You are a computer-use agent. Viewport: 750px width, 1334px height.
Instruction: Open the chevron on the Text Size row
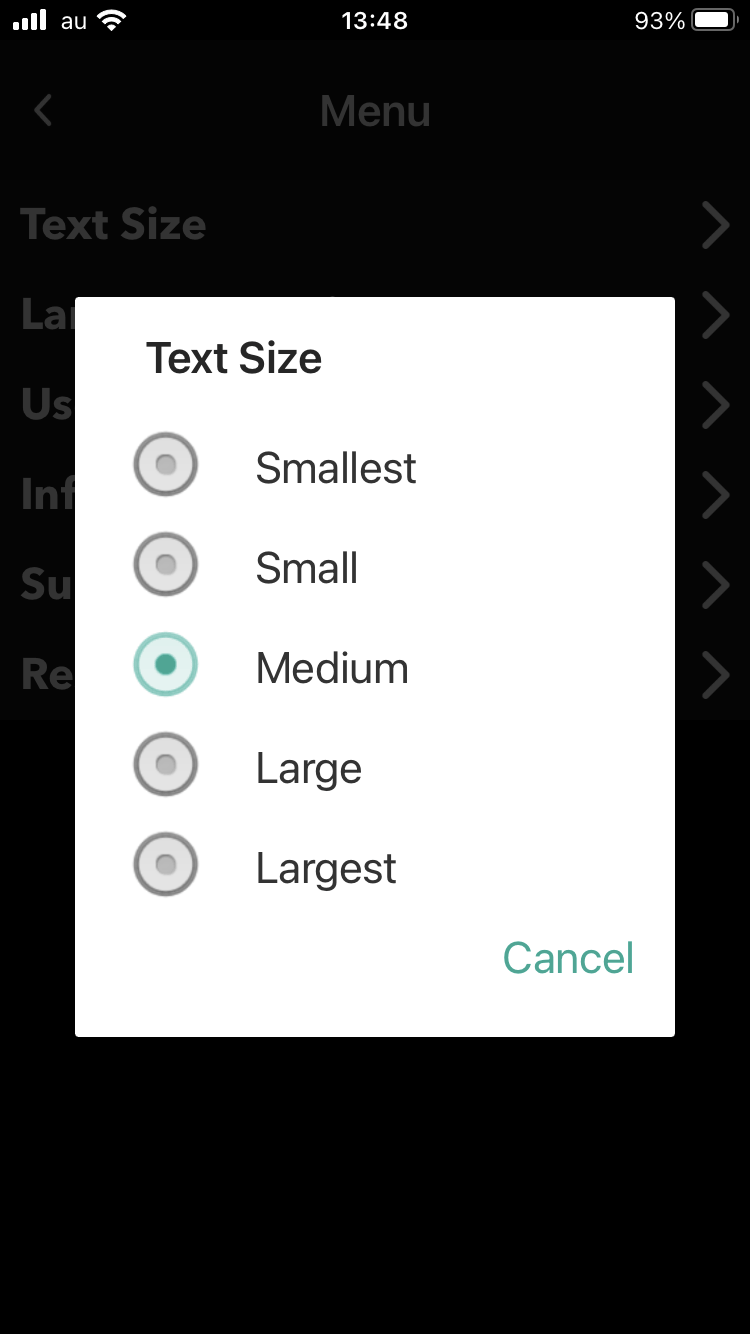click(x=715, y=225)
